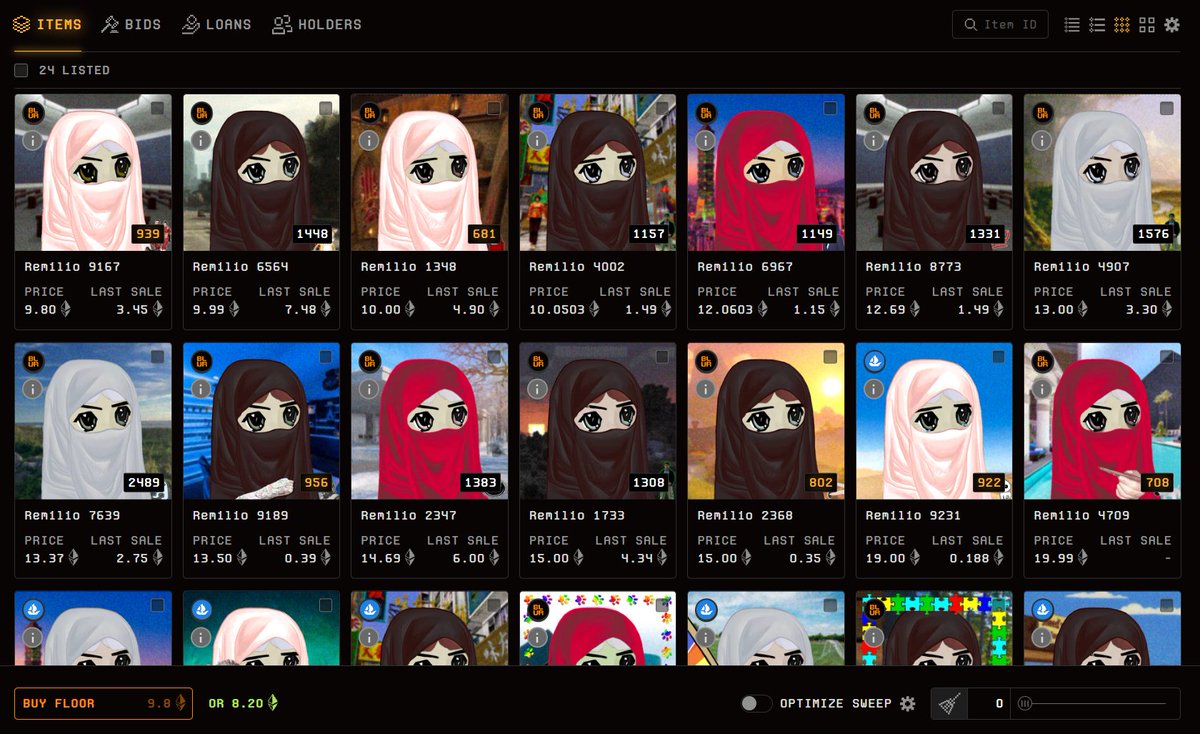
Task: Click info icon on Remilio 6967
Action: 705,140
